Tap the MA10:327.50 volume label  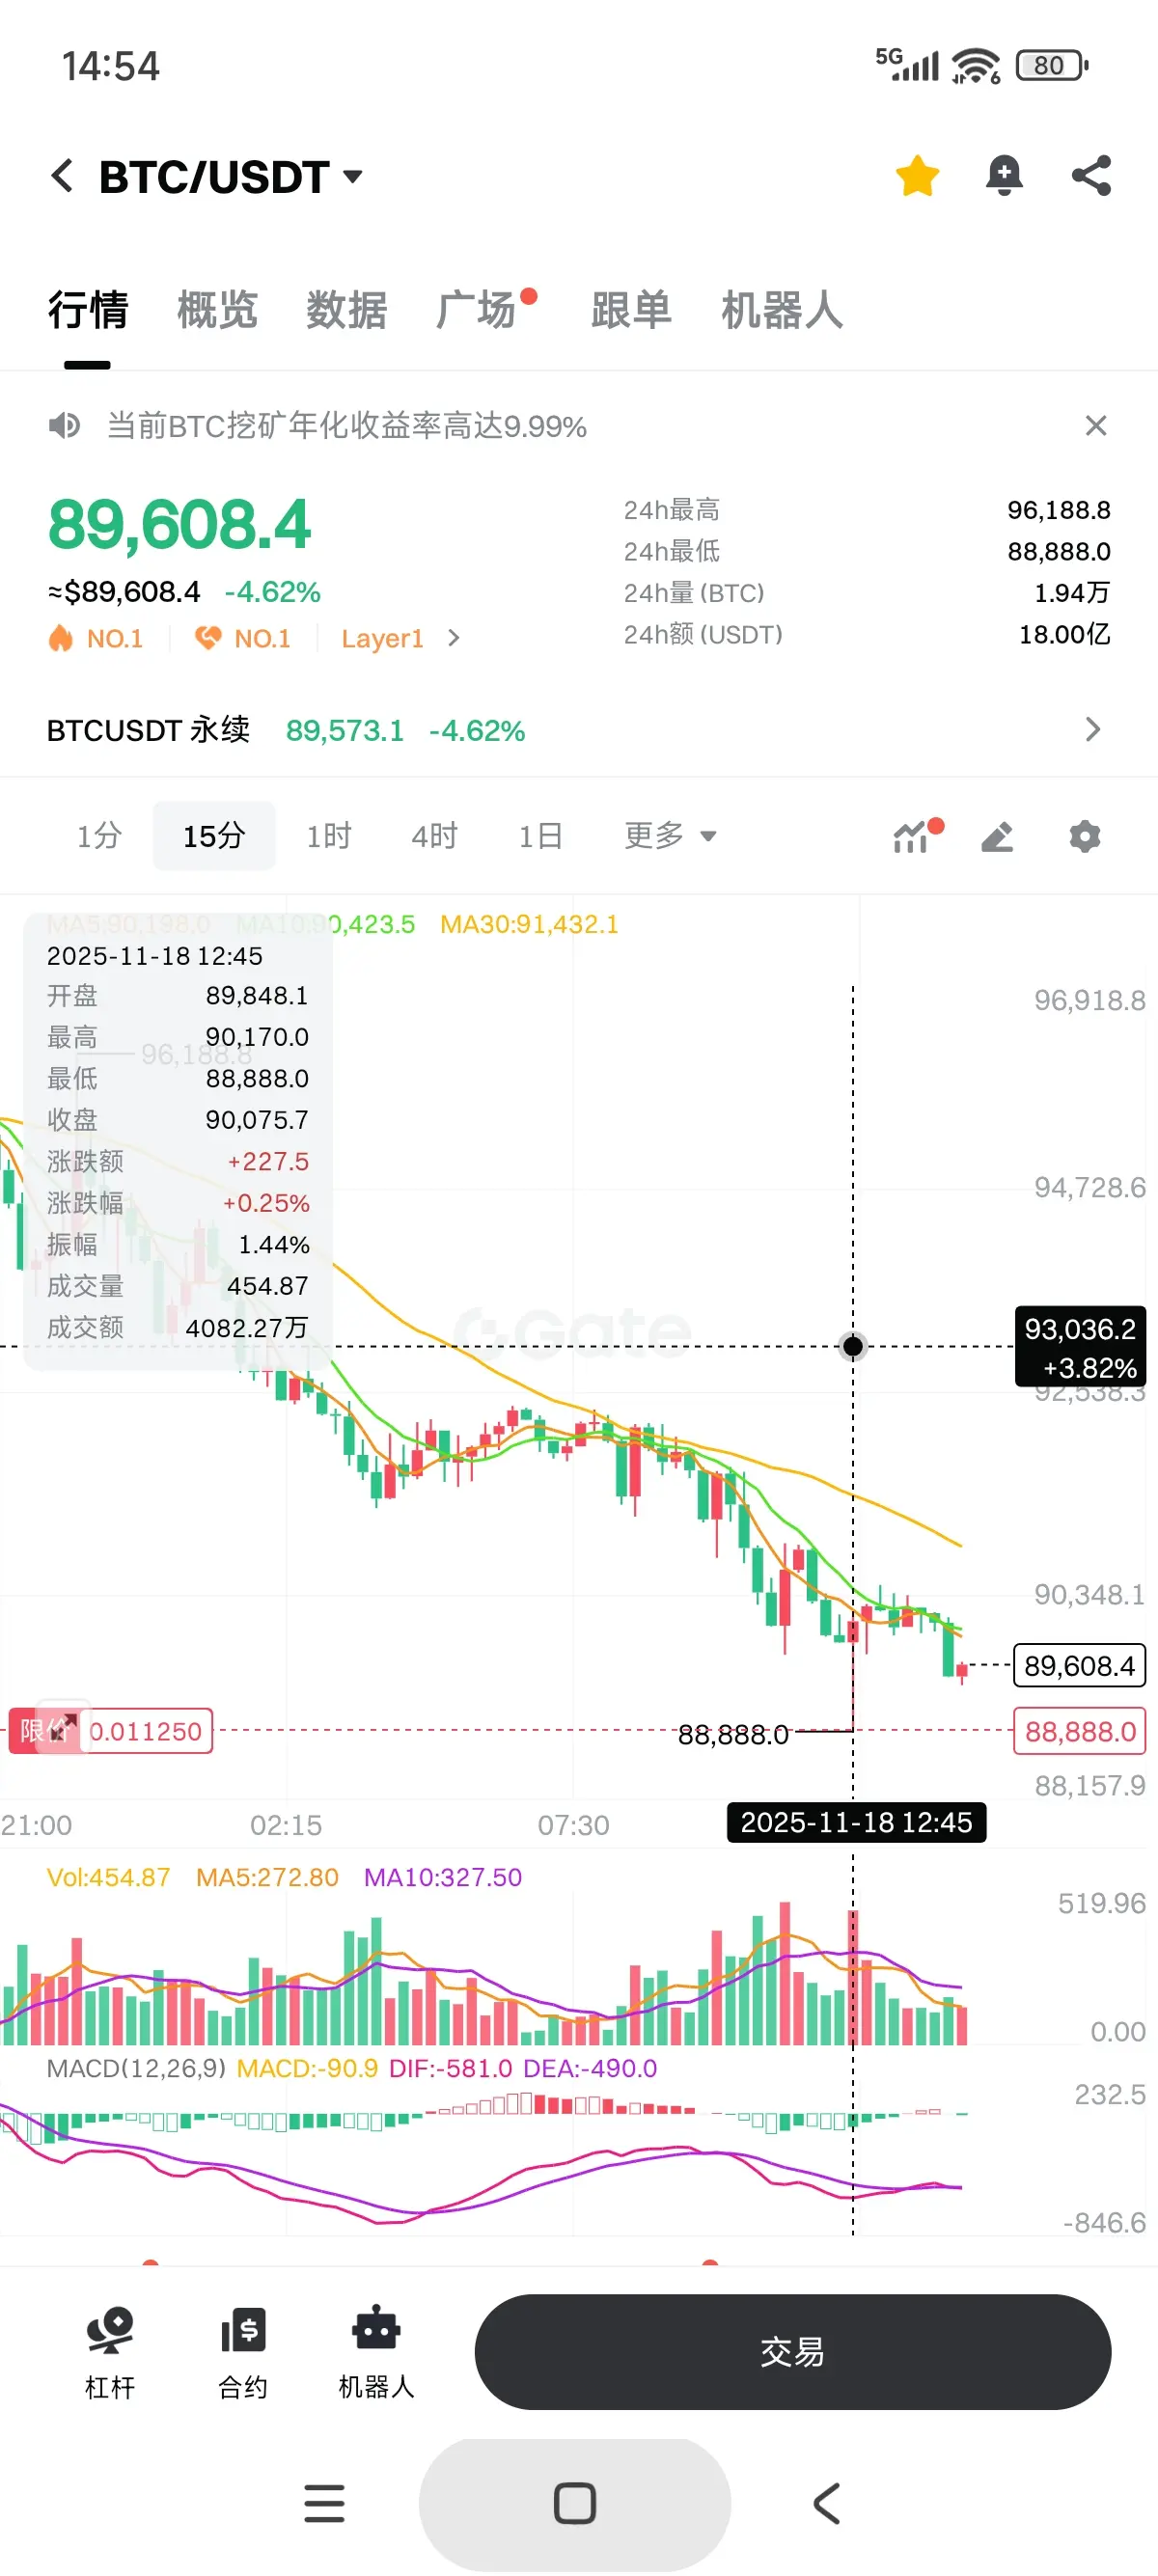click(x=442, y=1877)
